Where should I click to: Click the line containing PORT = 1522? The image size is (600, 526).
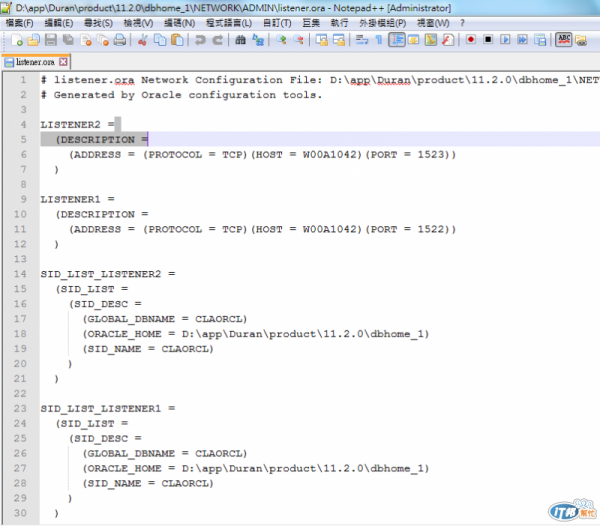click(262, 229)
